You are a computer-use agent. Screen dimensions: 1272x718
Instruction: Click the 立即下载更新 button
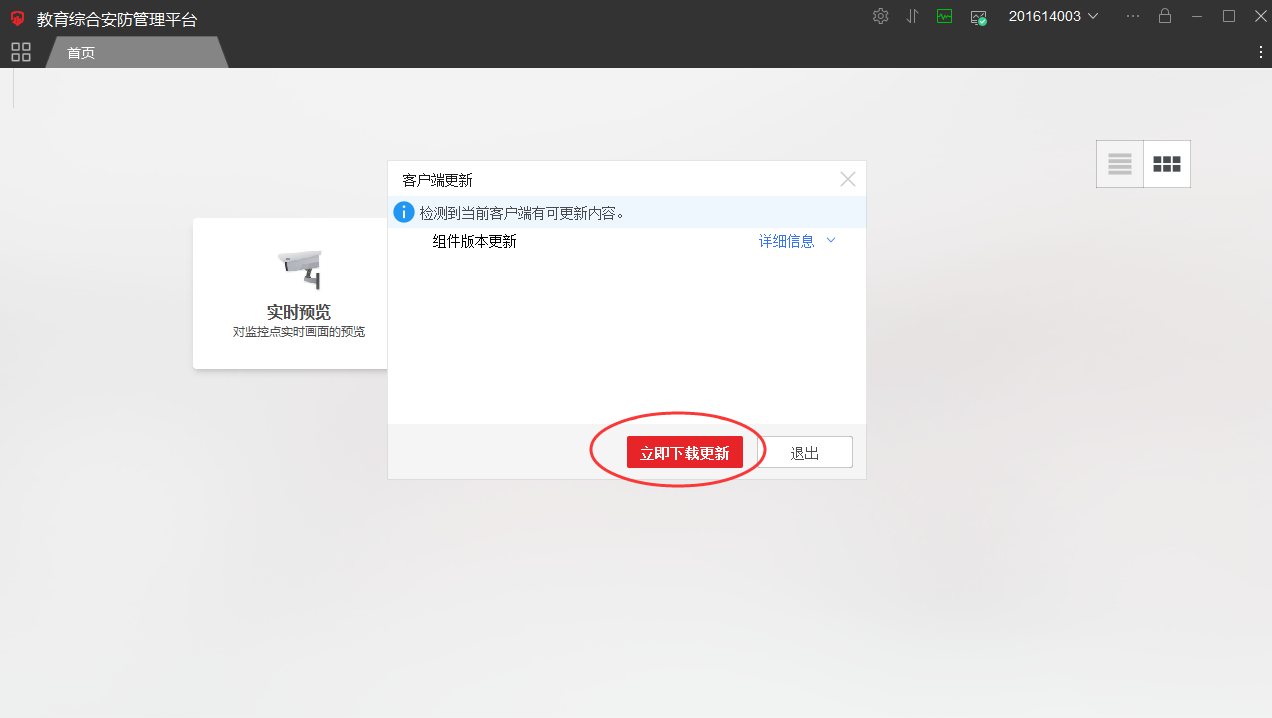pos(685,453)
